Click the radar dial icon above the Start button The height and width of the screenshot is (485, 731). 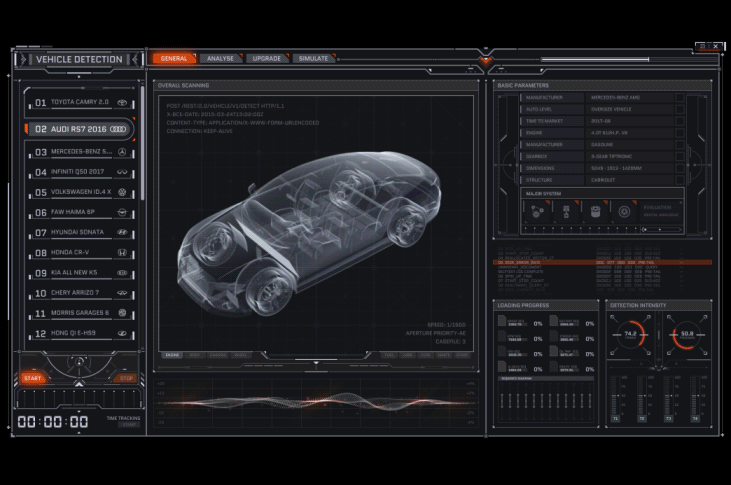pyautogui.click(x=79, y=361)
